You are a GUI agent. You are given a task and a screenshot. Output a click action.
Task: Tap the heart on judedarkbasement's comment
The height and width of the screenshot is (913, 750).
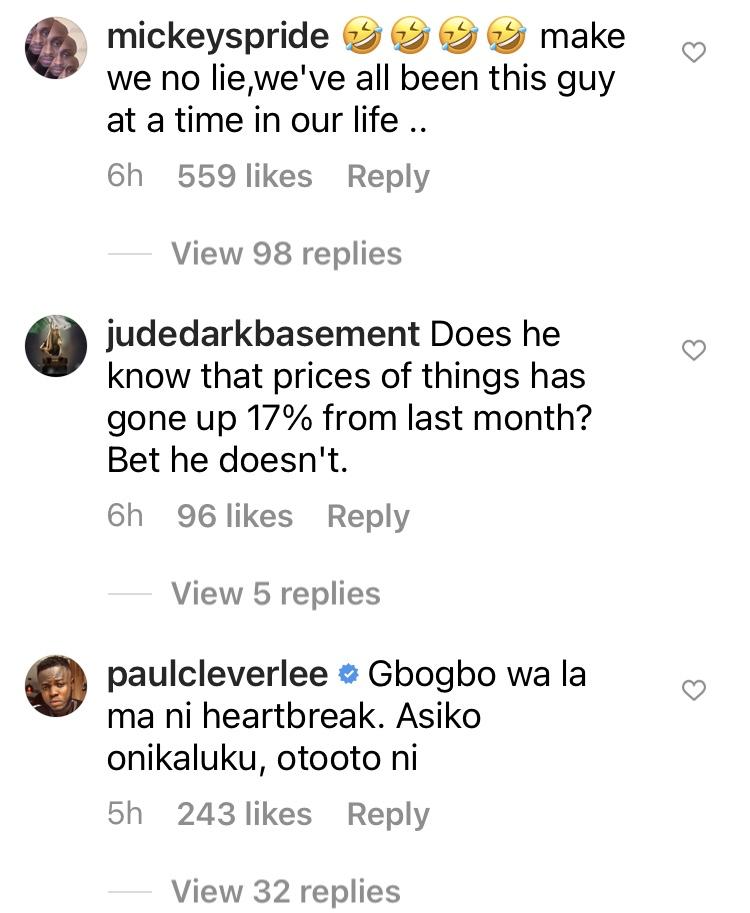pos(693,349)
